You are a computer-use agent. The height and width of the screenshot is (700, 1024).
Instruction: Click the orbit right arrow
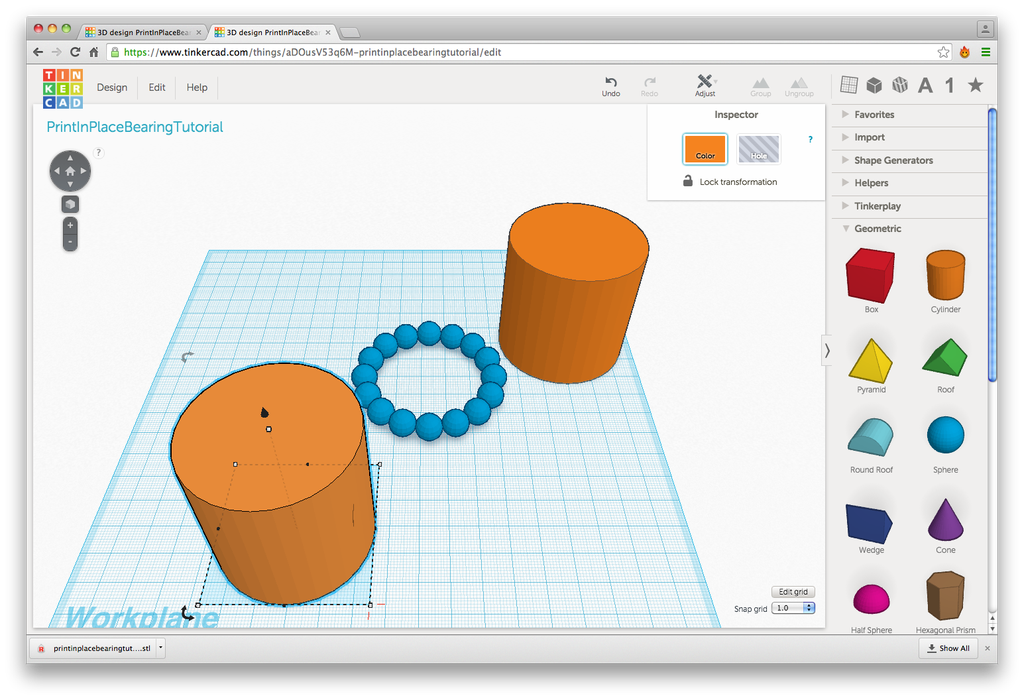(84, 171)
